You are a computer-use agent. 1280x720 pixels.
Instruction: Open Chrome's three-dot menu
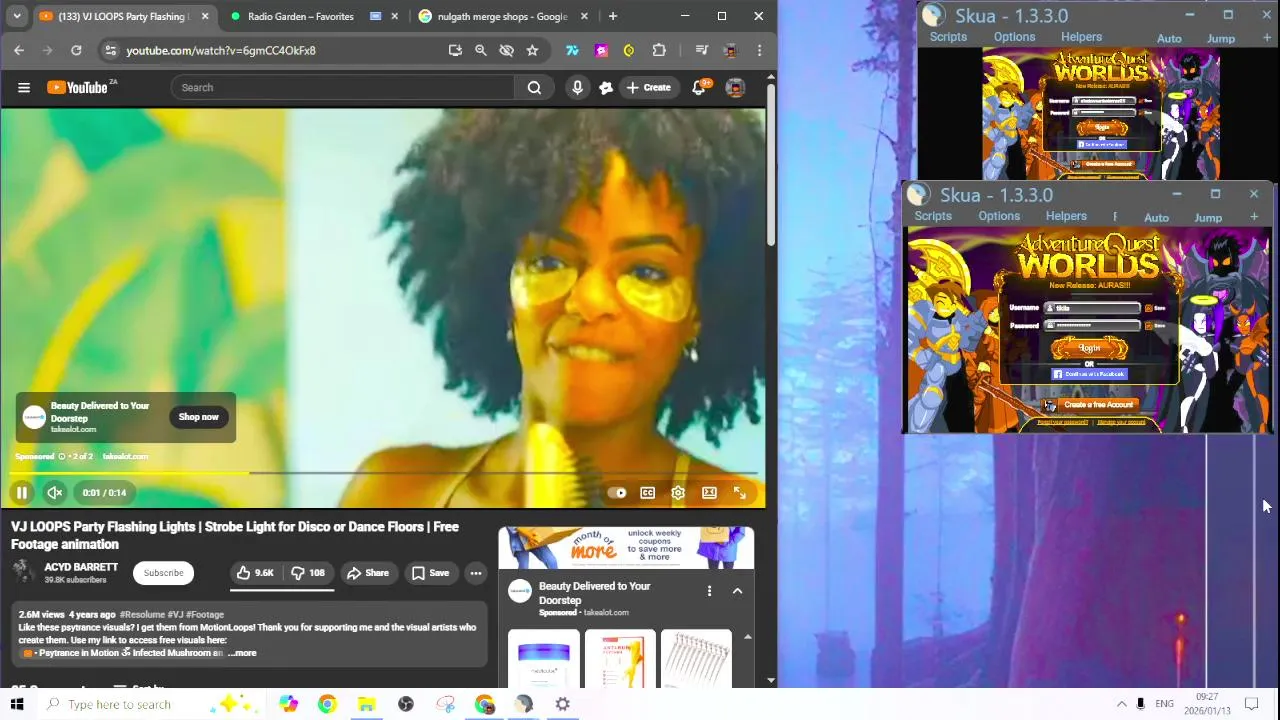759,50
